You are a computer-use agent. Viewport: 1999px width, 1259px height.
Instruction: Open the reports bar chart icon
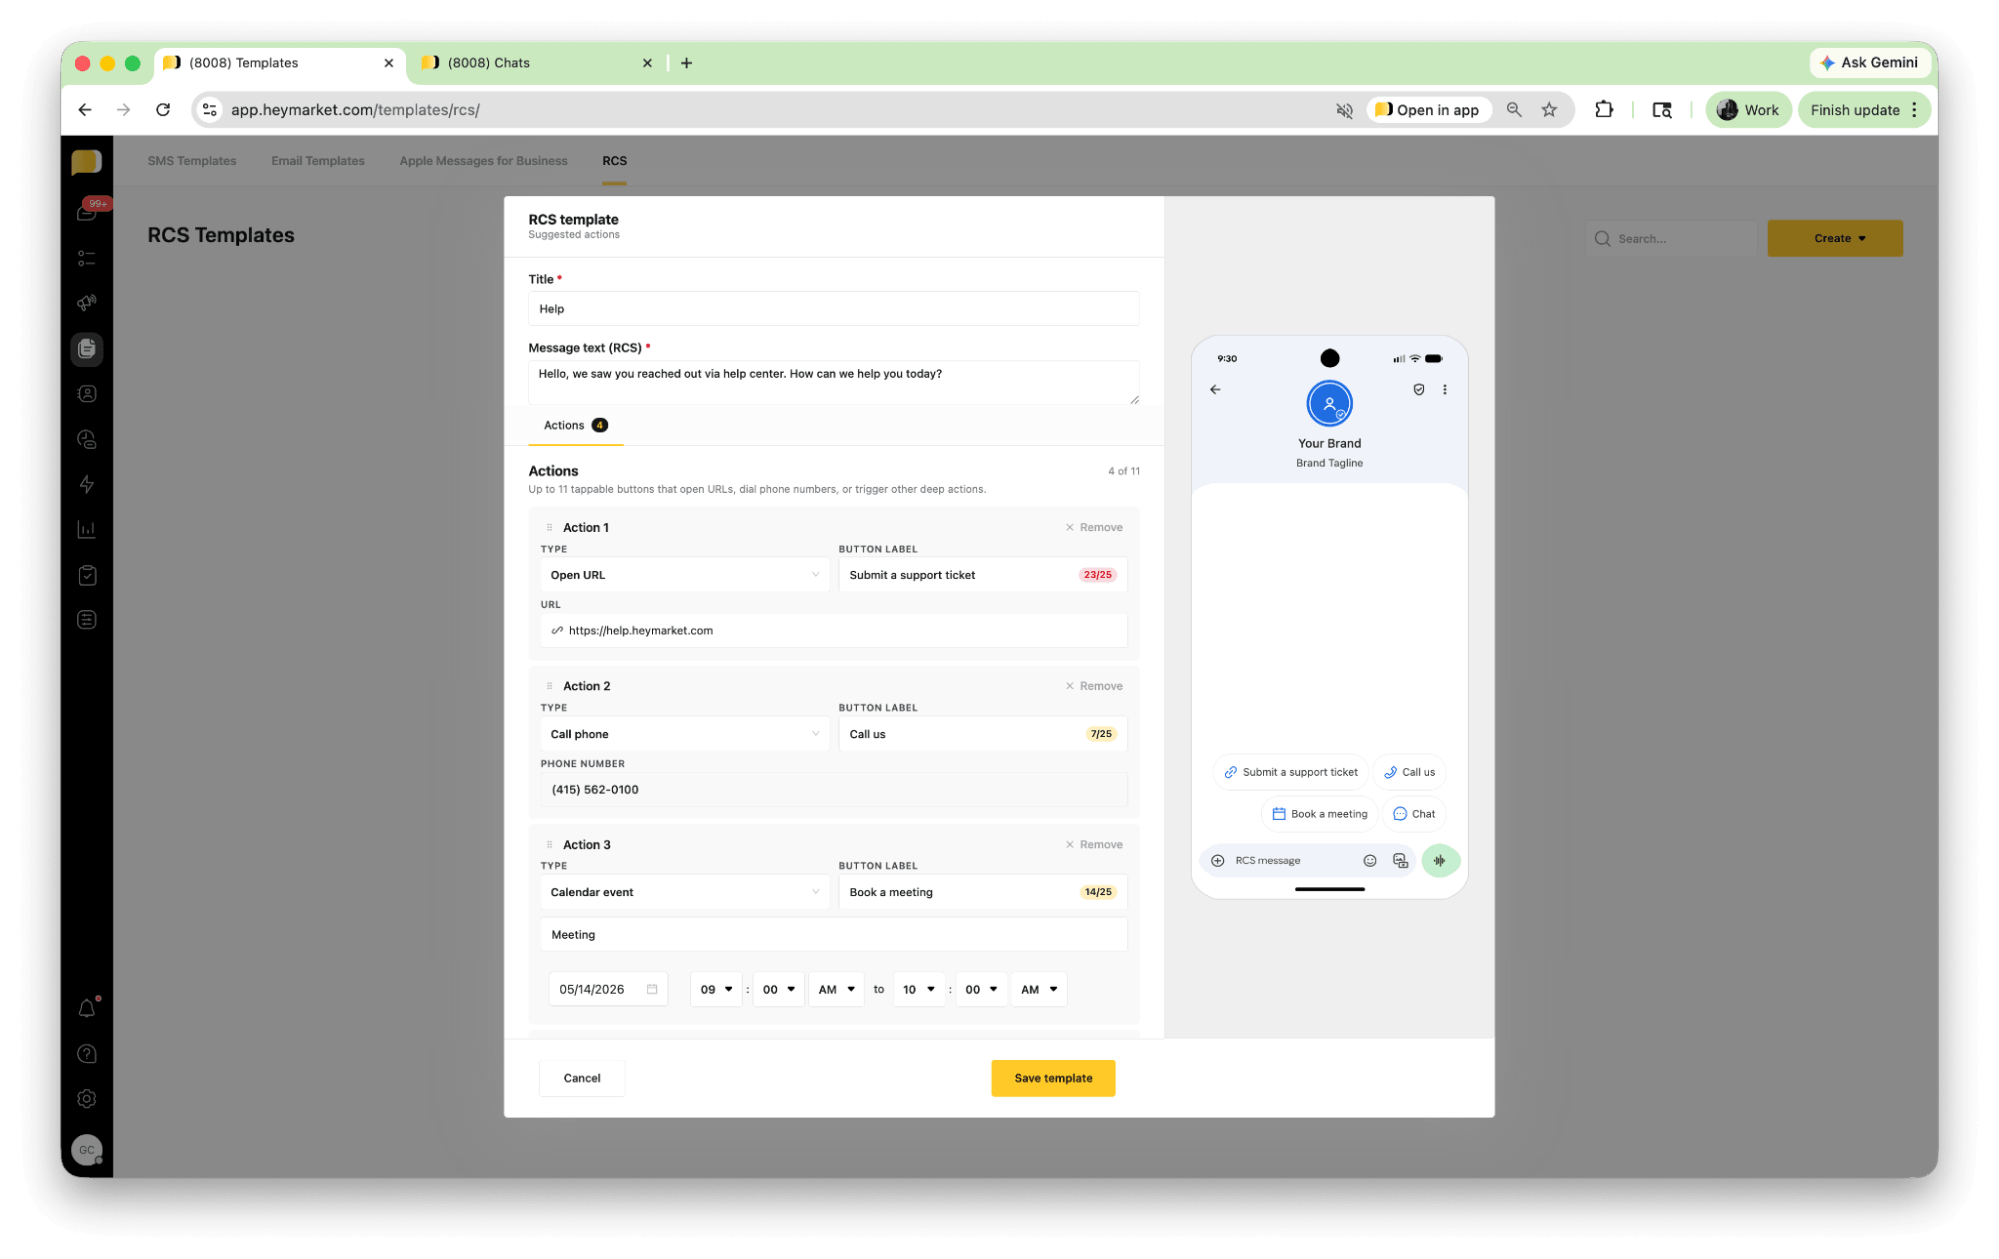coord(87,529)
